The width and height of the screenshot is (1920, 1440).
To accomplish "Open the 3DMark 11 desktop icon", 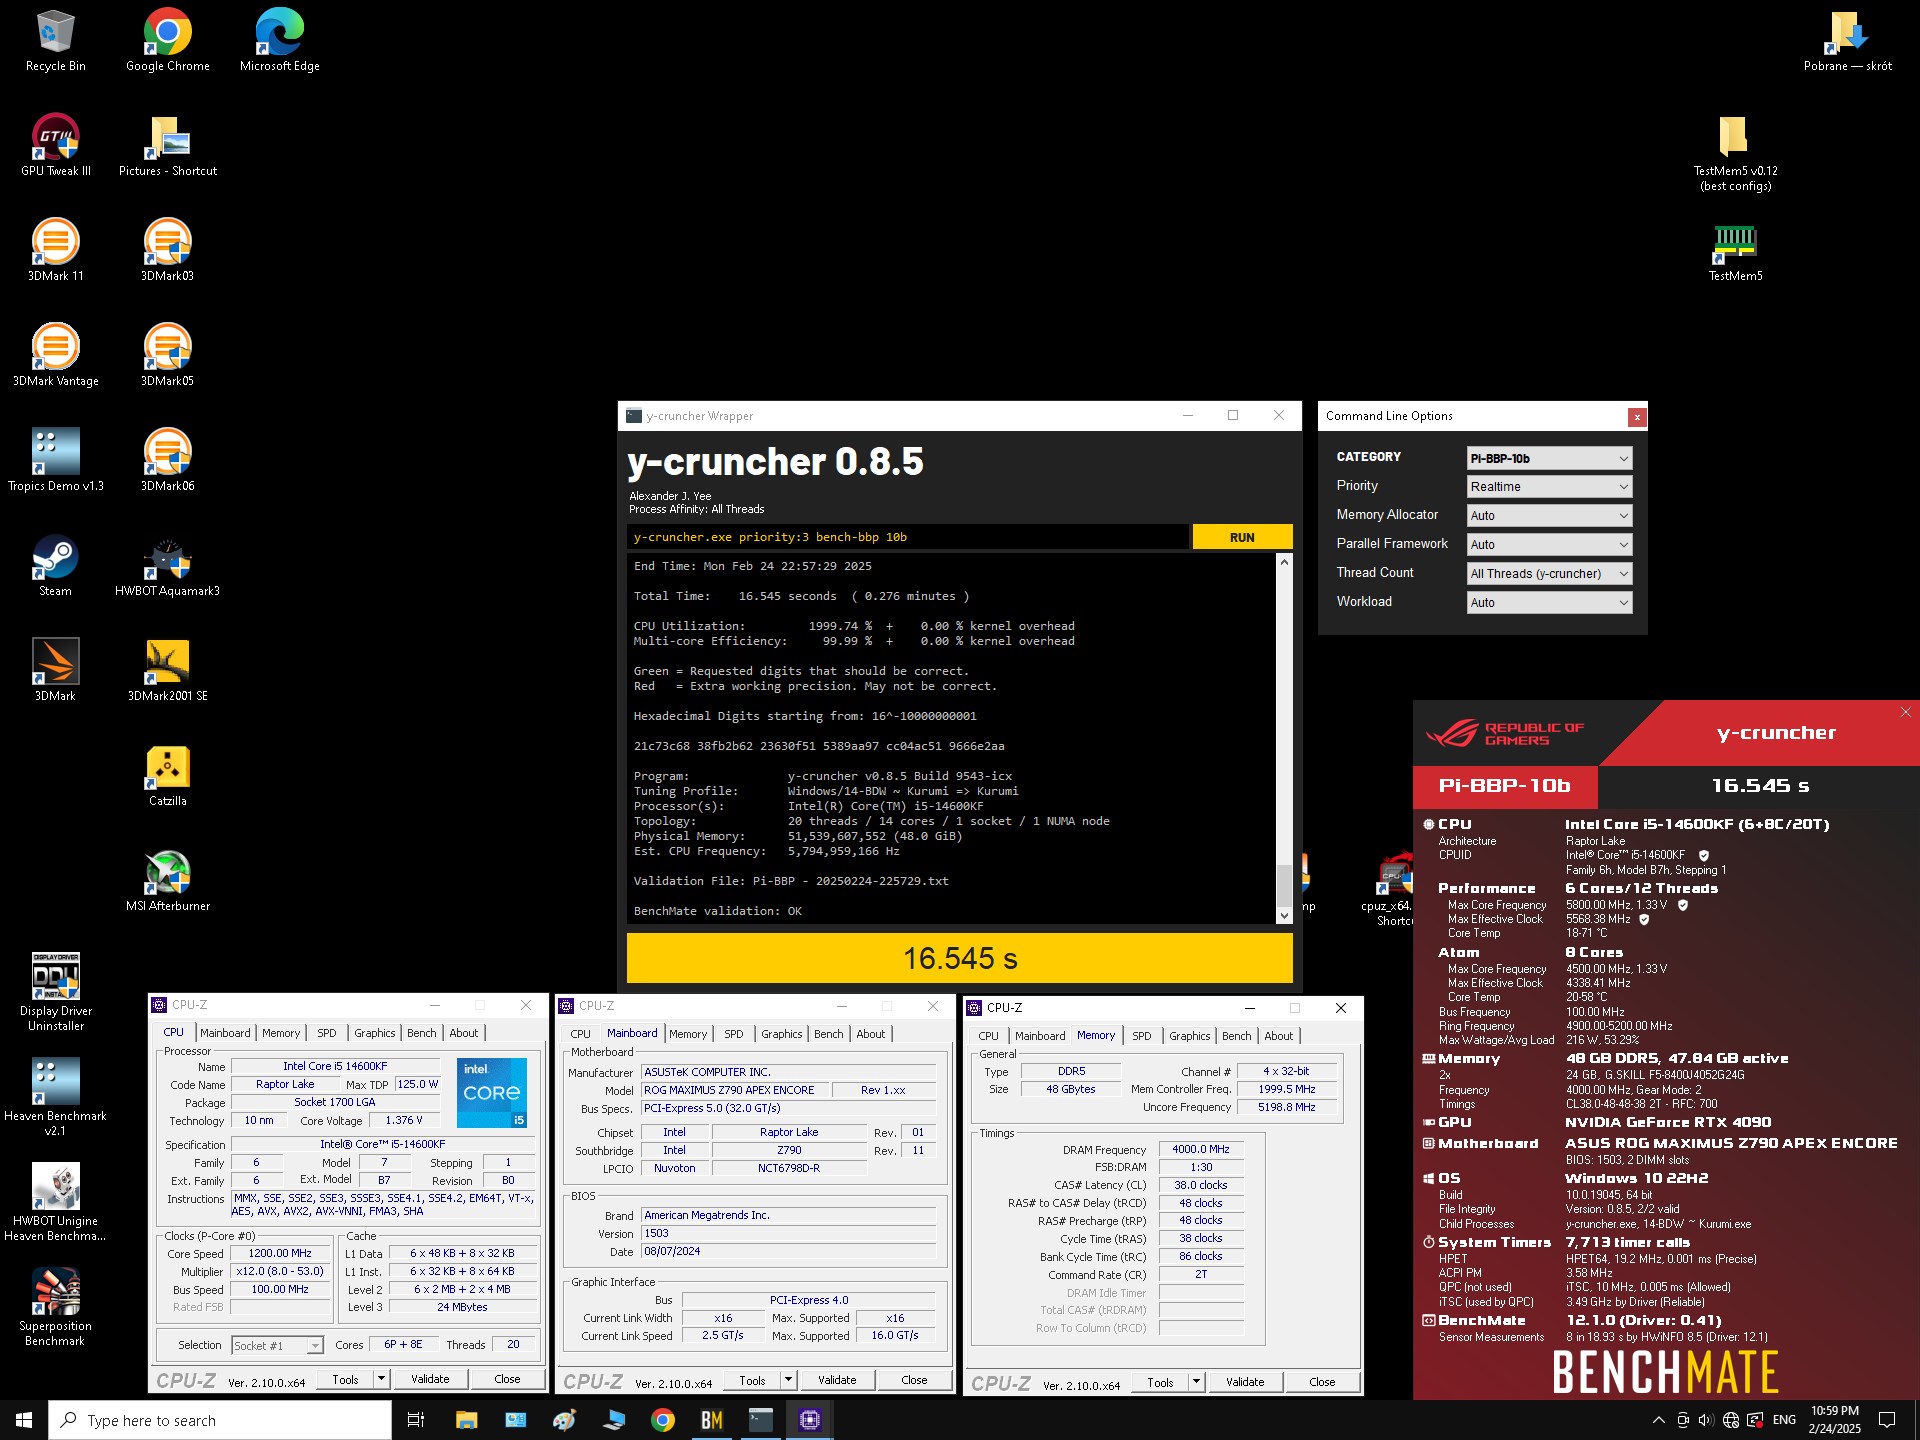I will tap(55, 252).
